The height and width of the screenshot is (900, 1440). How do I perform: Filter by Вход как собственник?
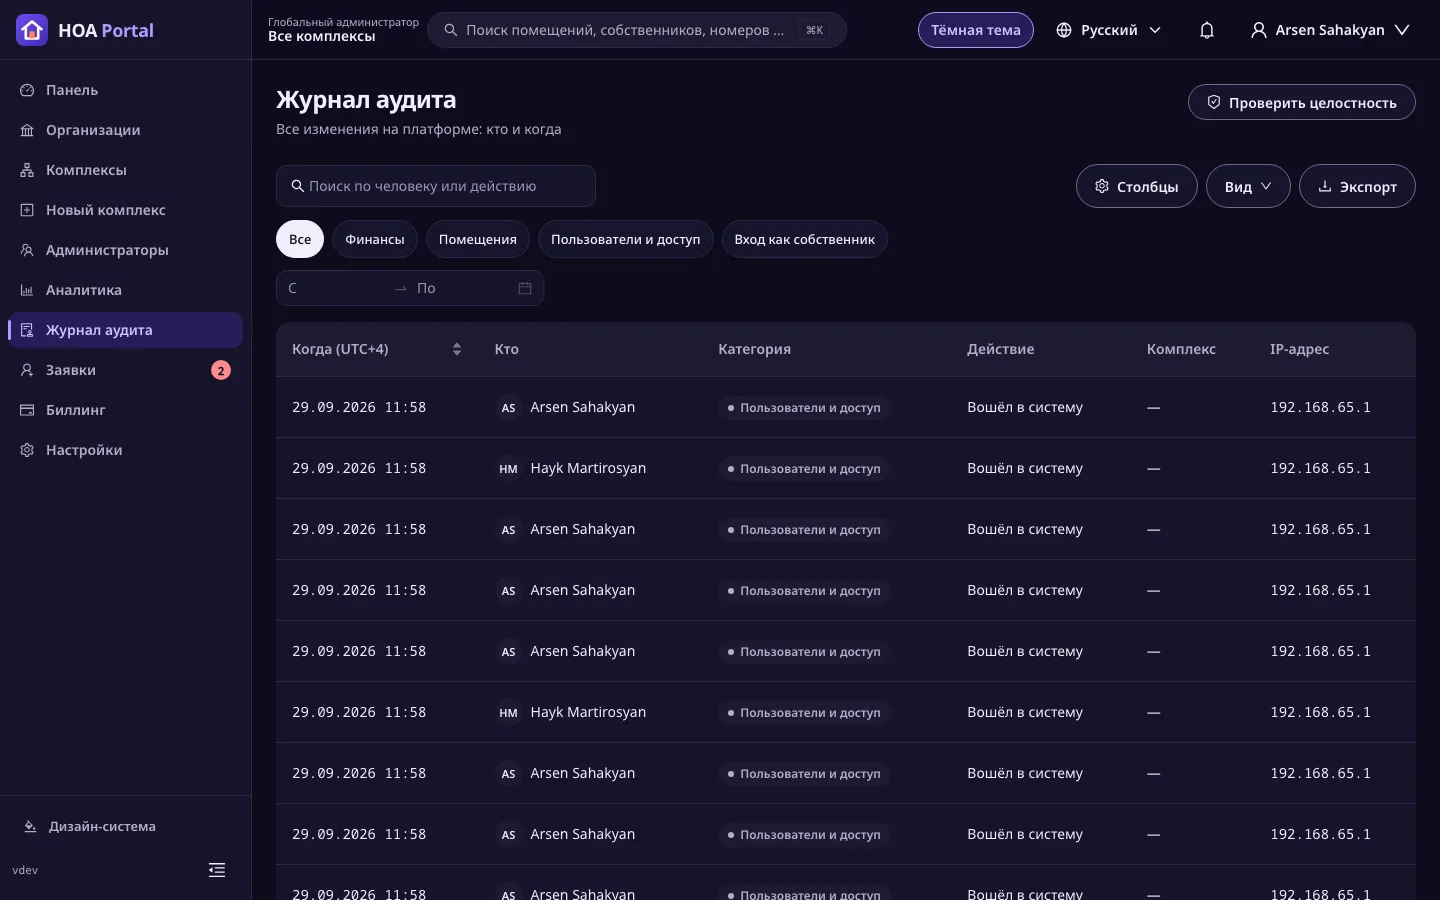pos(805,239)
